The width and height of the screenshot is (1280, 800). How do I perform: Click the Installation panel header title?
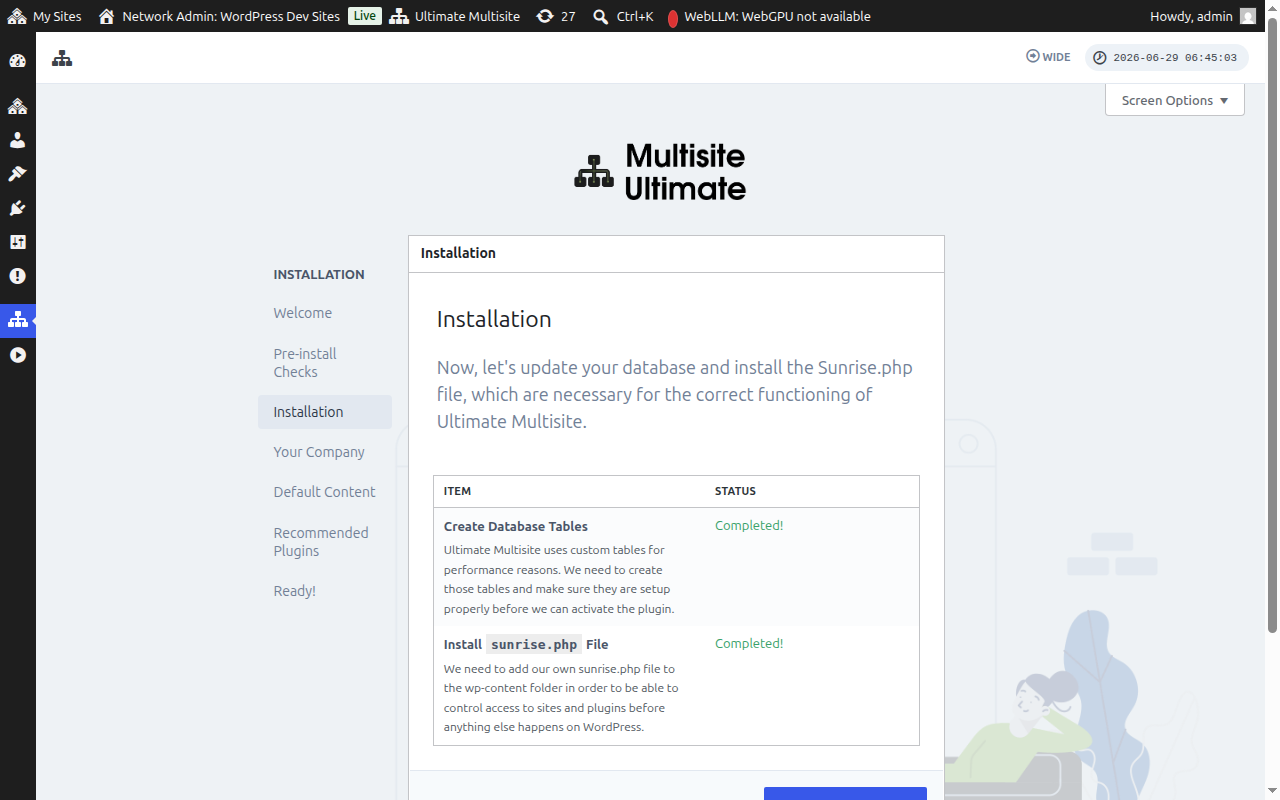pos(458,253)
